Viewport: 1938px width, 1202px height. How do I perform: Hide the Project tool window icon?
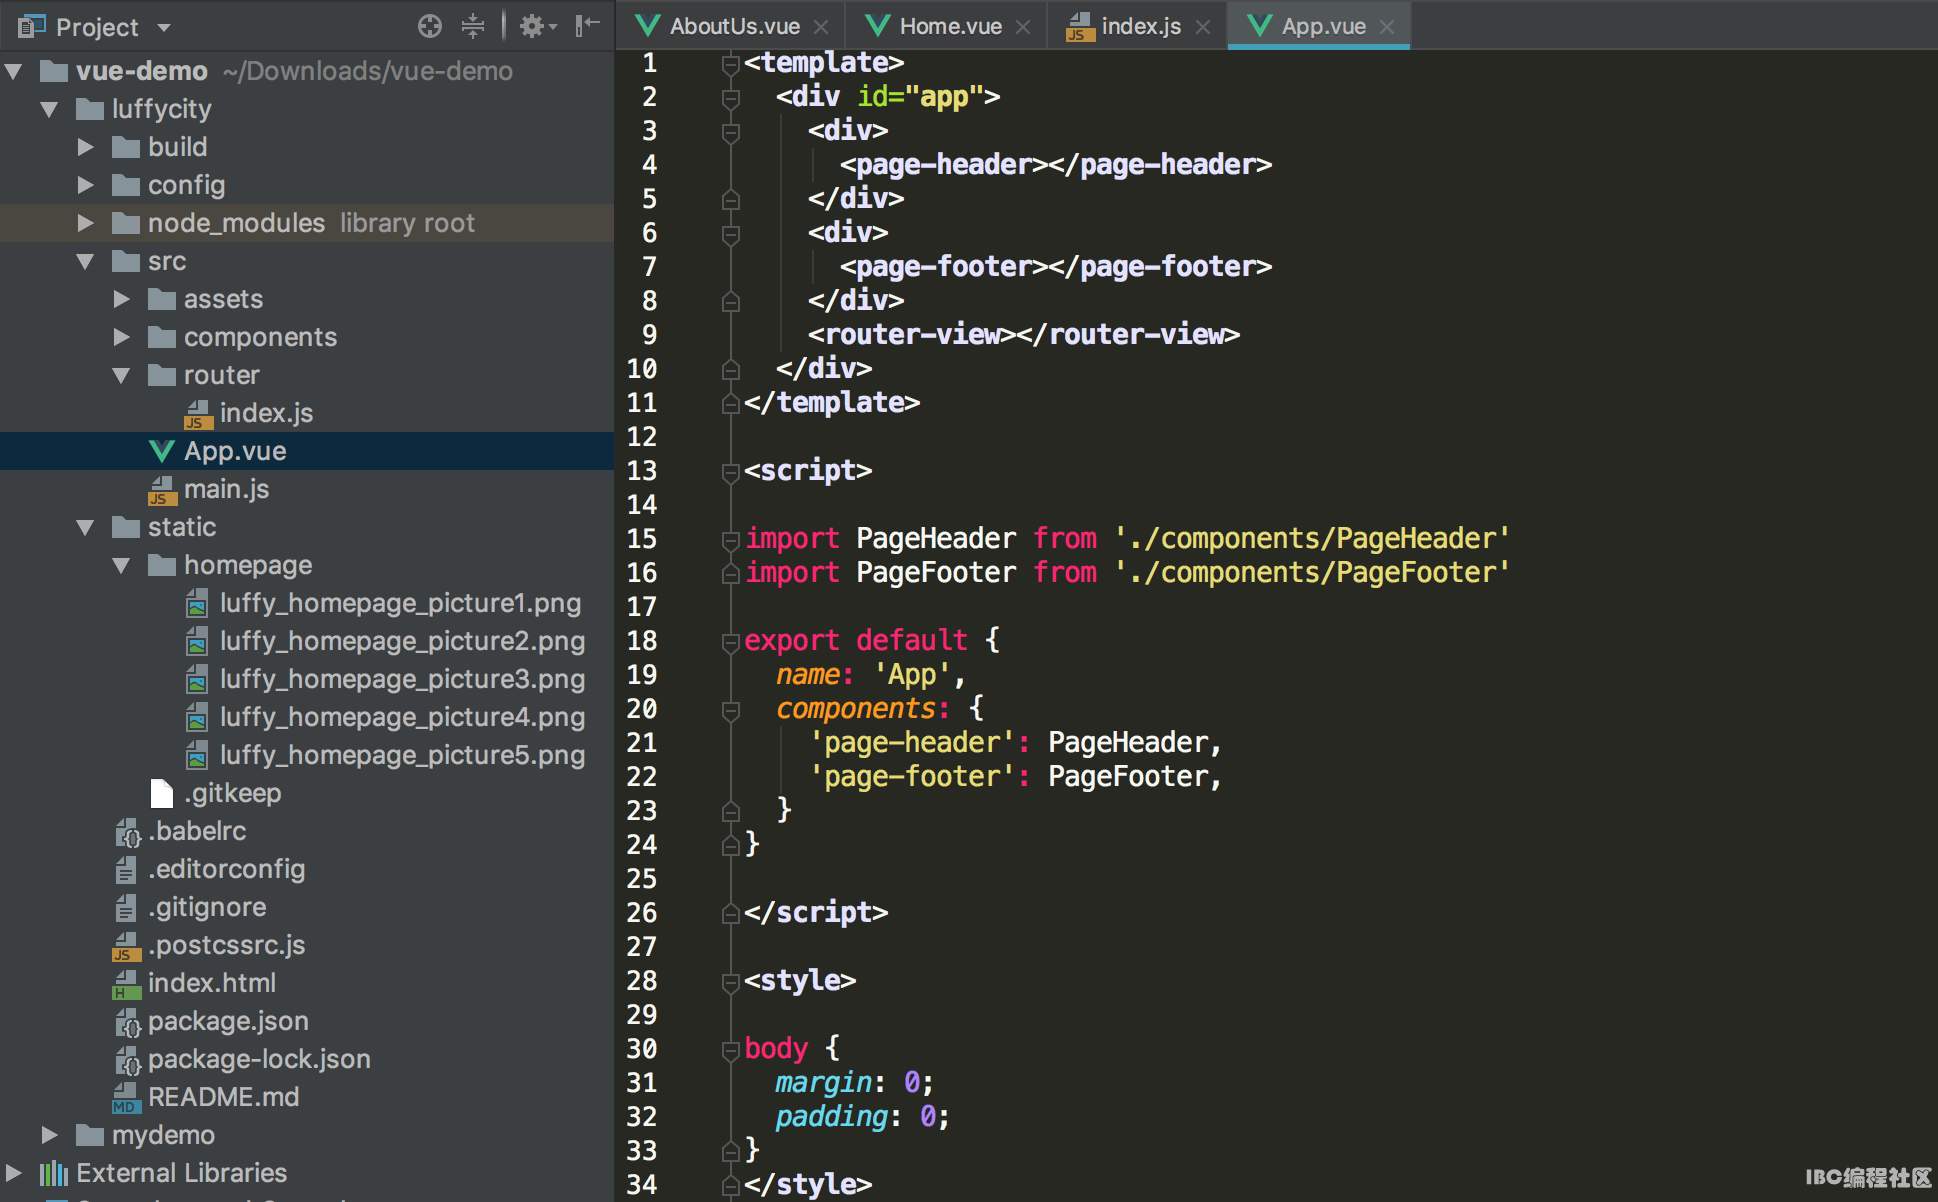pos(588,26)
